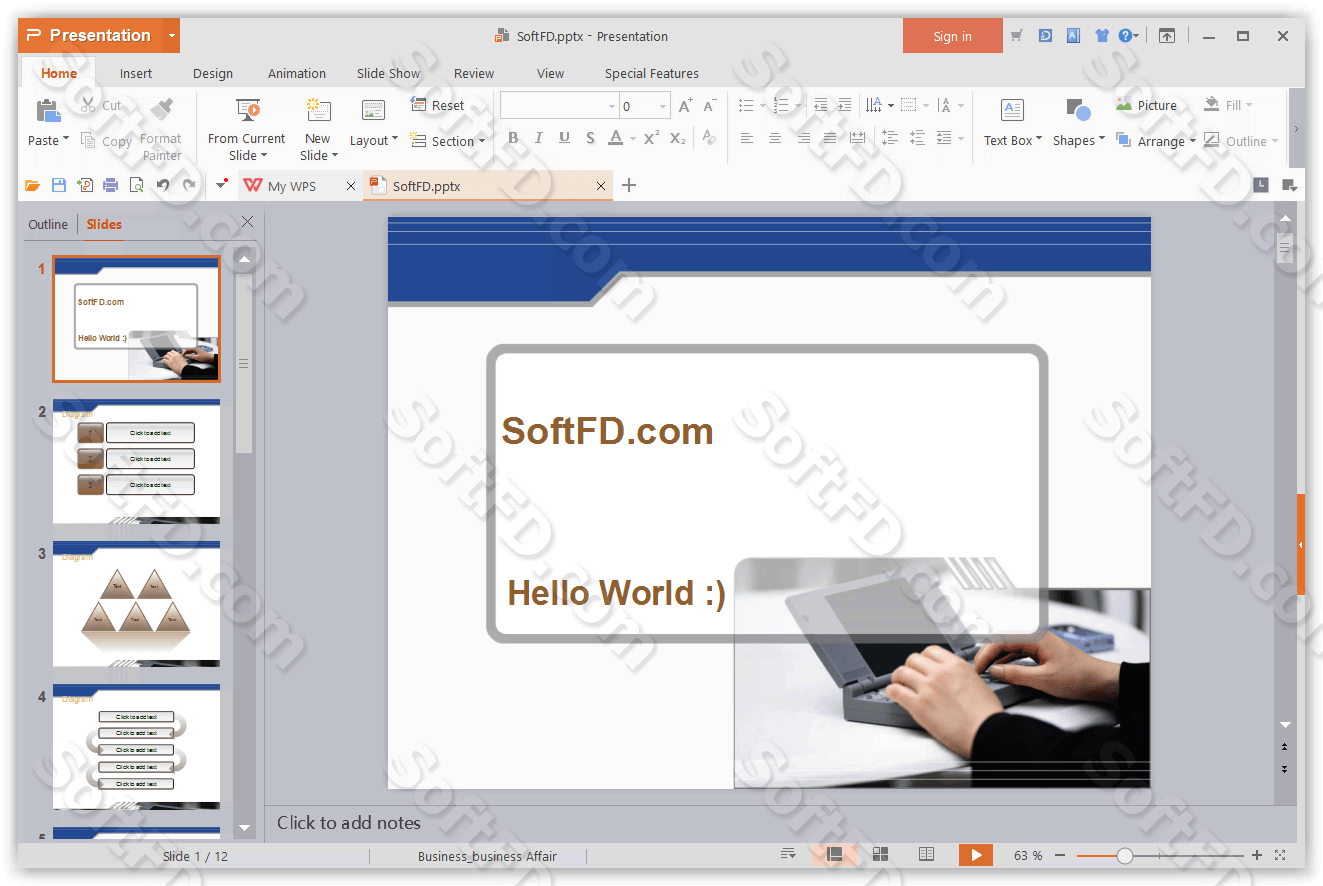Open the font size dropdown
This screenshot has width=1323, height=886.
click(663, 106)
